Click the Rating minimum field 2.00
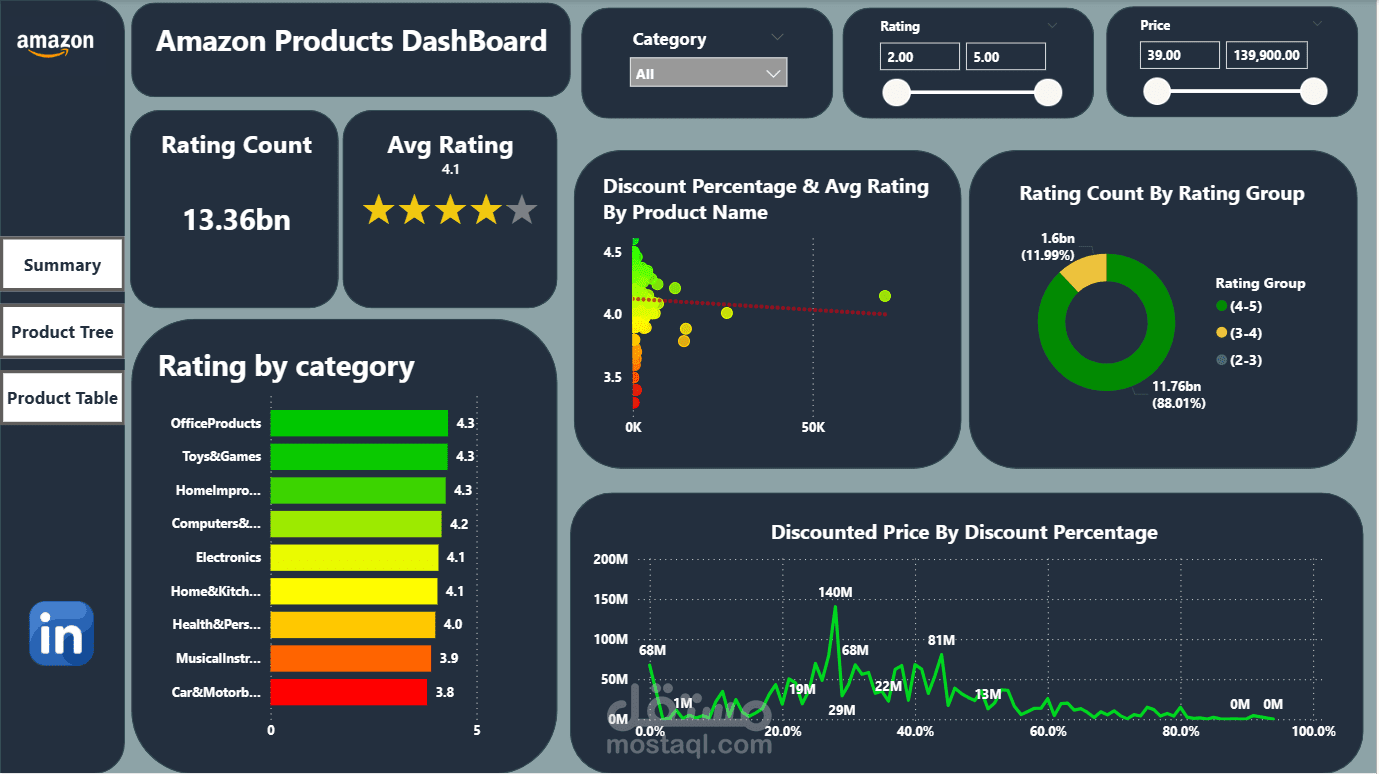 [x=920, y=57]
